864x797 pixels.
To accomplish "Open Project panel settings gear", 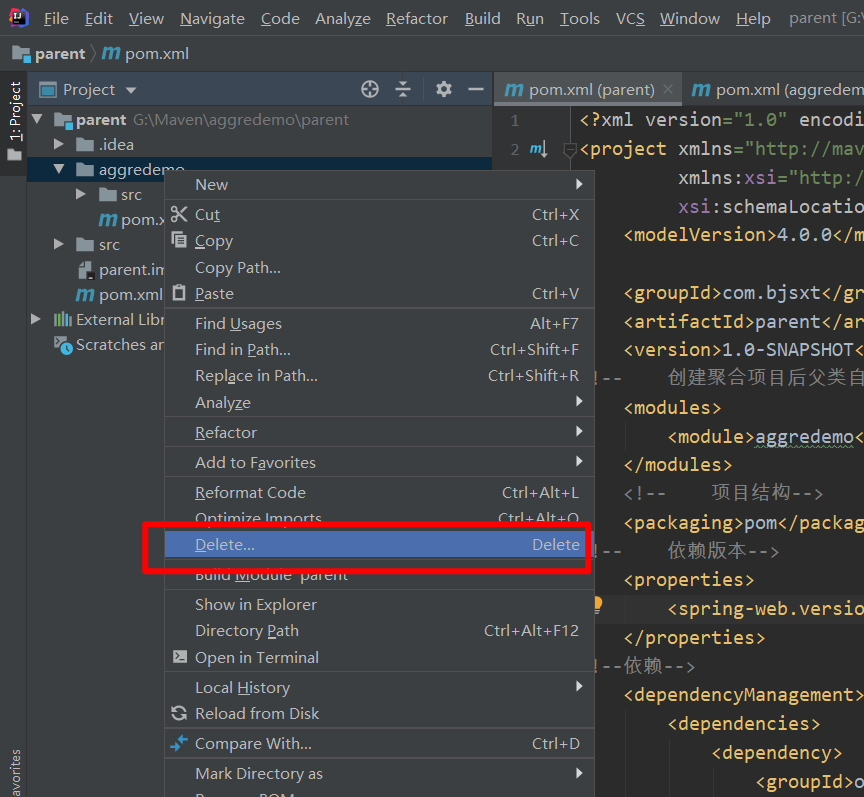I will point(444,89).
